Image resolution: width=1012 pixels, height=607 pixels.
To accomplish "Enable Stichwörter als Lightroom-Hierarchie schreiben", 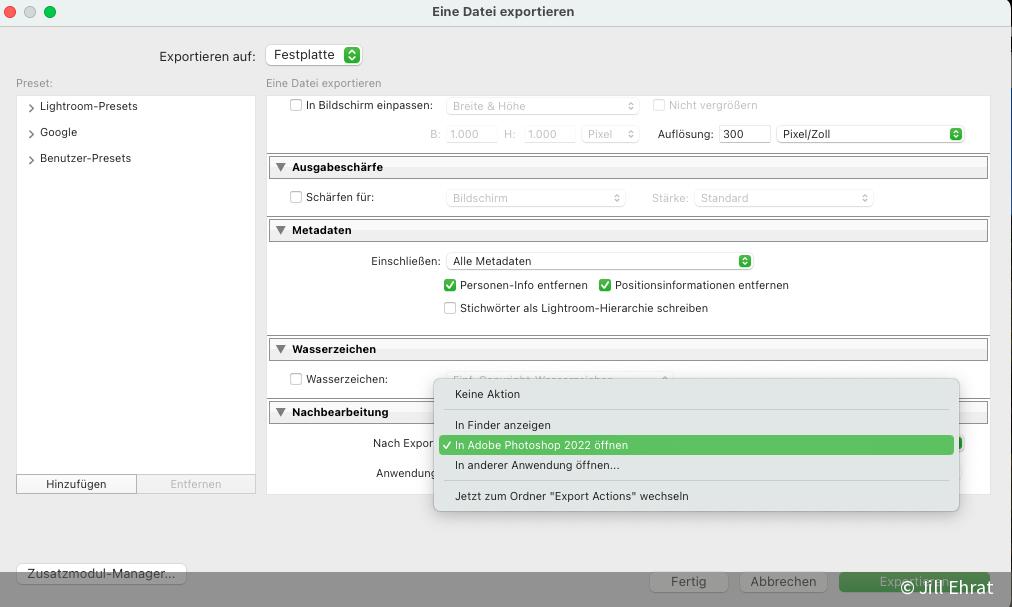I will pos(450,308).
